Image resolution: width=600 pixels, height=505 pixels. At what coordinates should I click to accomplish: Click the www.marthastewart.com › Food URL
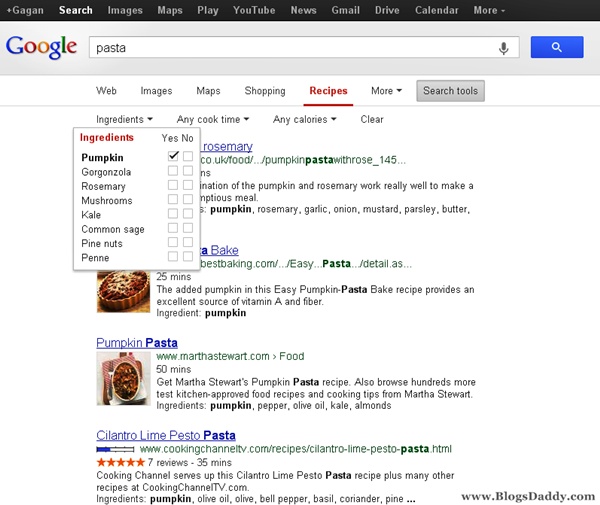[230, 356]
